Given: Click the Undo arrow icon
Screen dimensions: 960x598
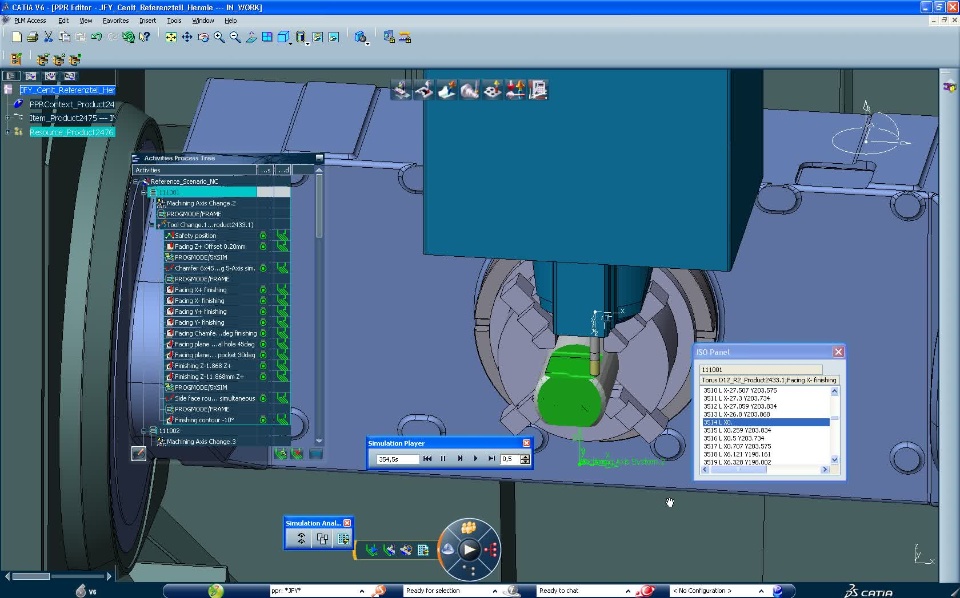Looking at the screenshot, I should coord(96,37).
